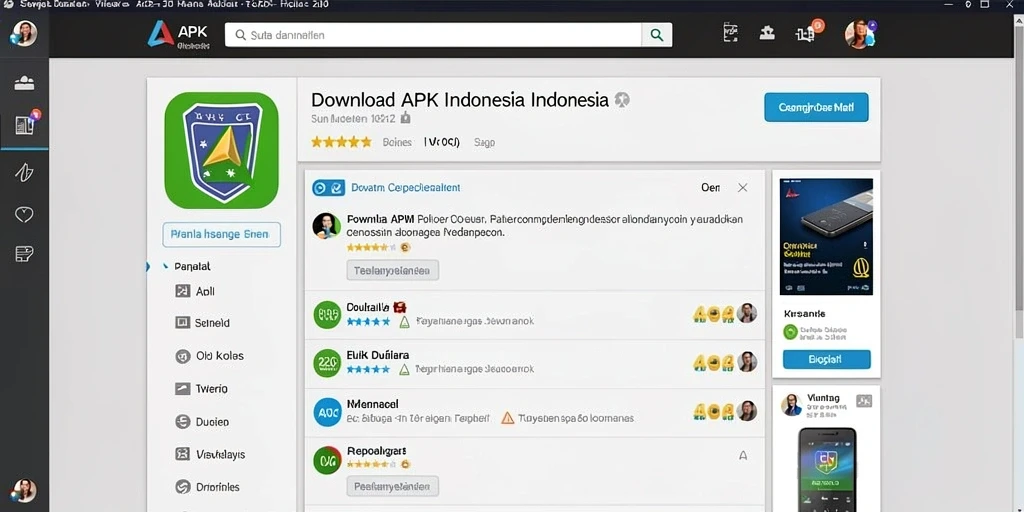Expand the Repoaligrars row with caret icon

(x=743, y=456)
